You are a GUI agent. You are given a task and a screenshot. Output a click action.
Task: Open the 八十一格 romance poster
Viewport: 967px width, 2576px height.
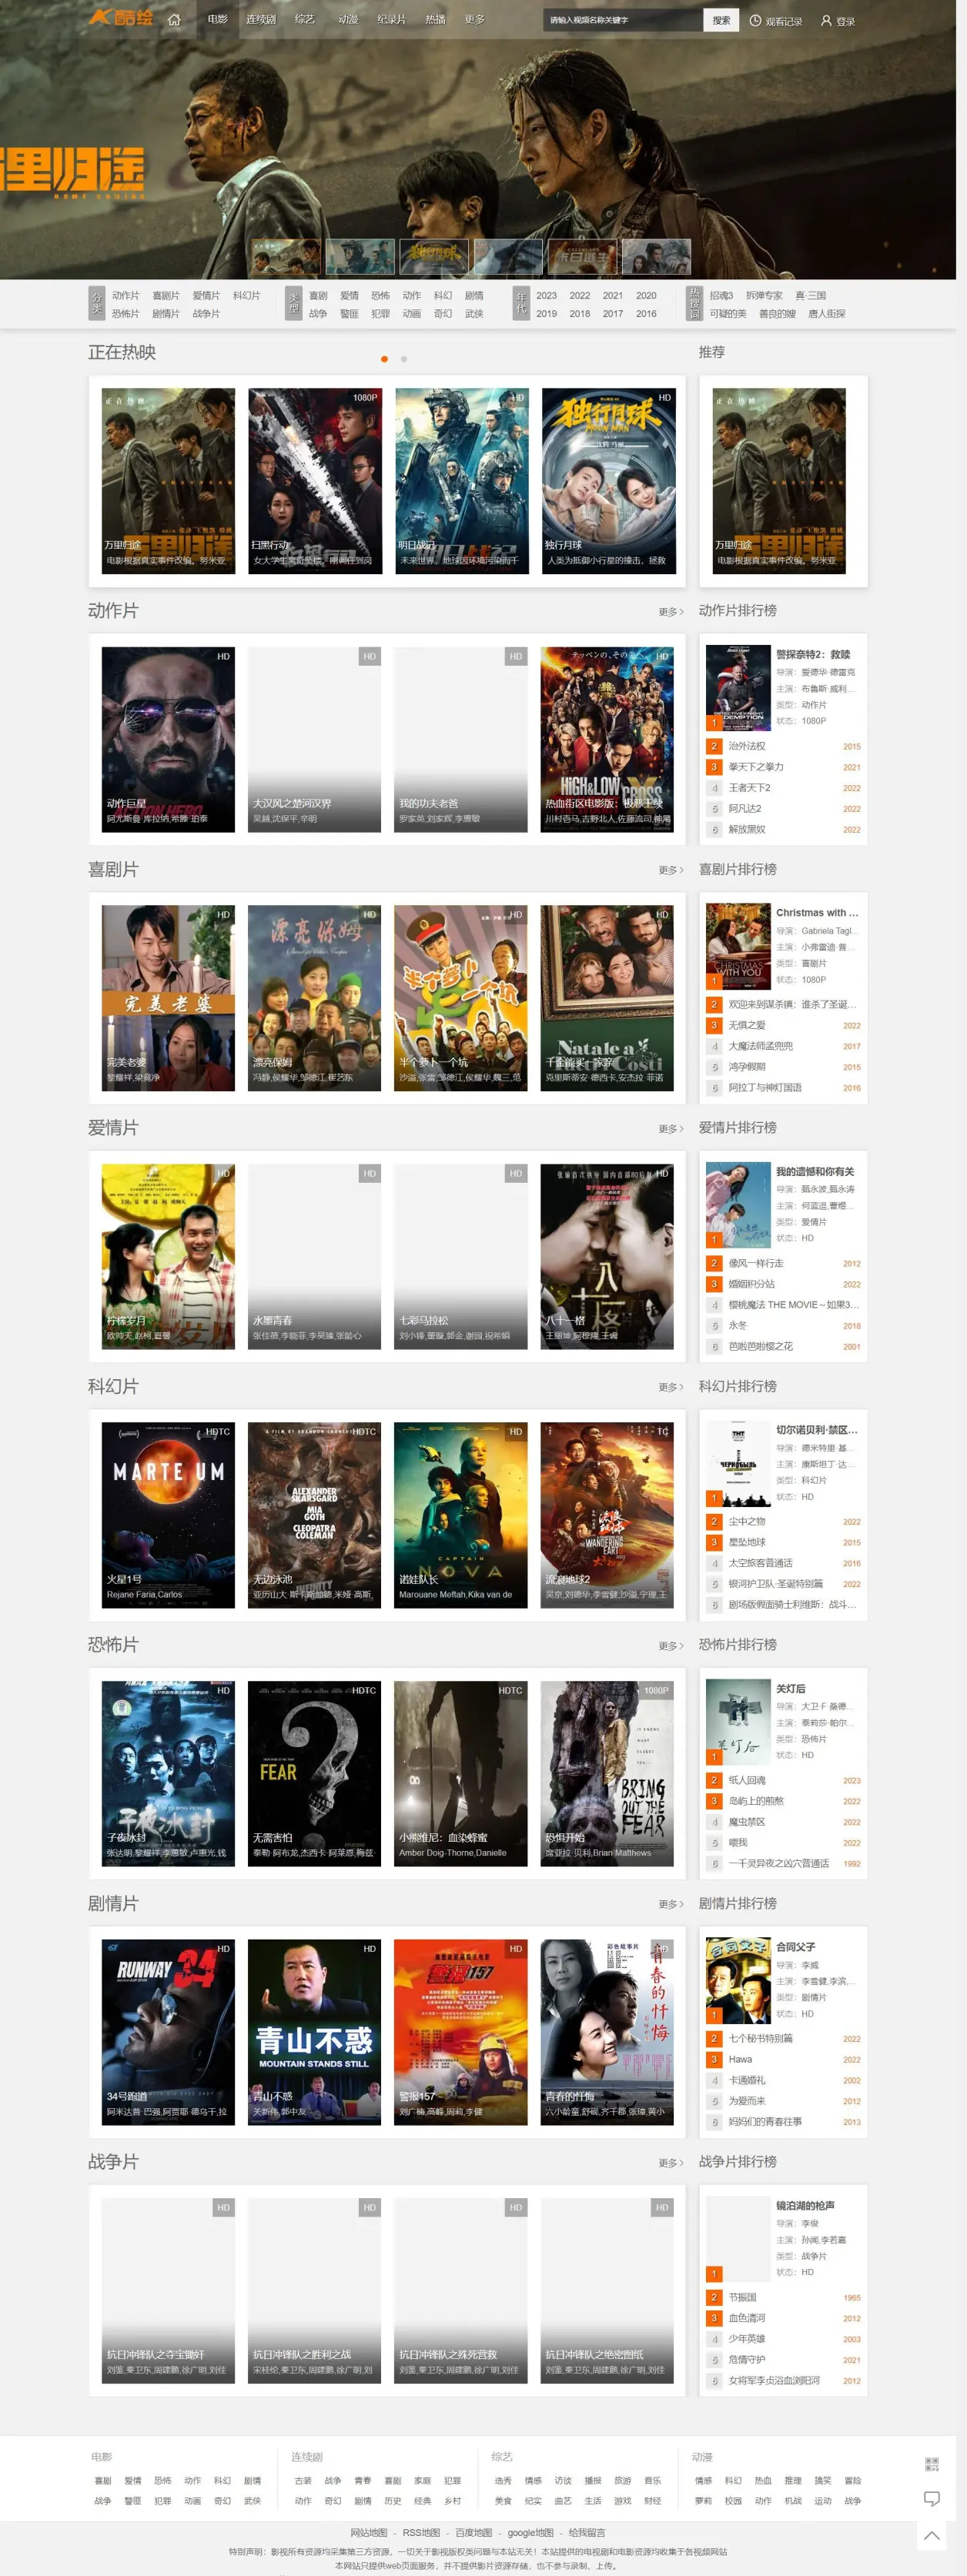coord(607,1257)
